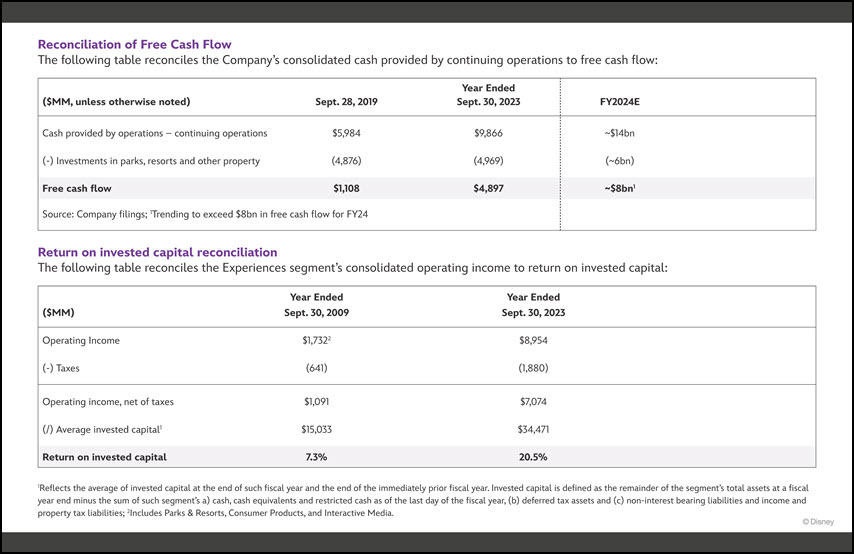Click the $9,866 cash provided value
This screenshot has width=854, height=554.
coord(487,133)
